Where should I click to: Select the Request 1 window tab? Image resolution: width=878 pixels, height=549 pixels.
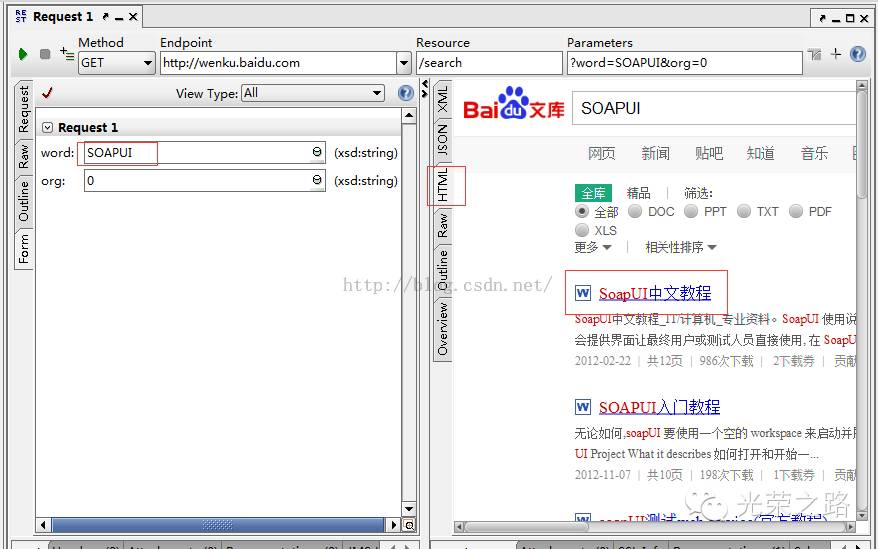point(77,17)
